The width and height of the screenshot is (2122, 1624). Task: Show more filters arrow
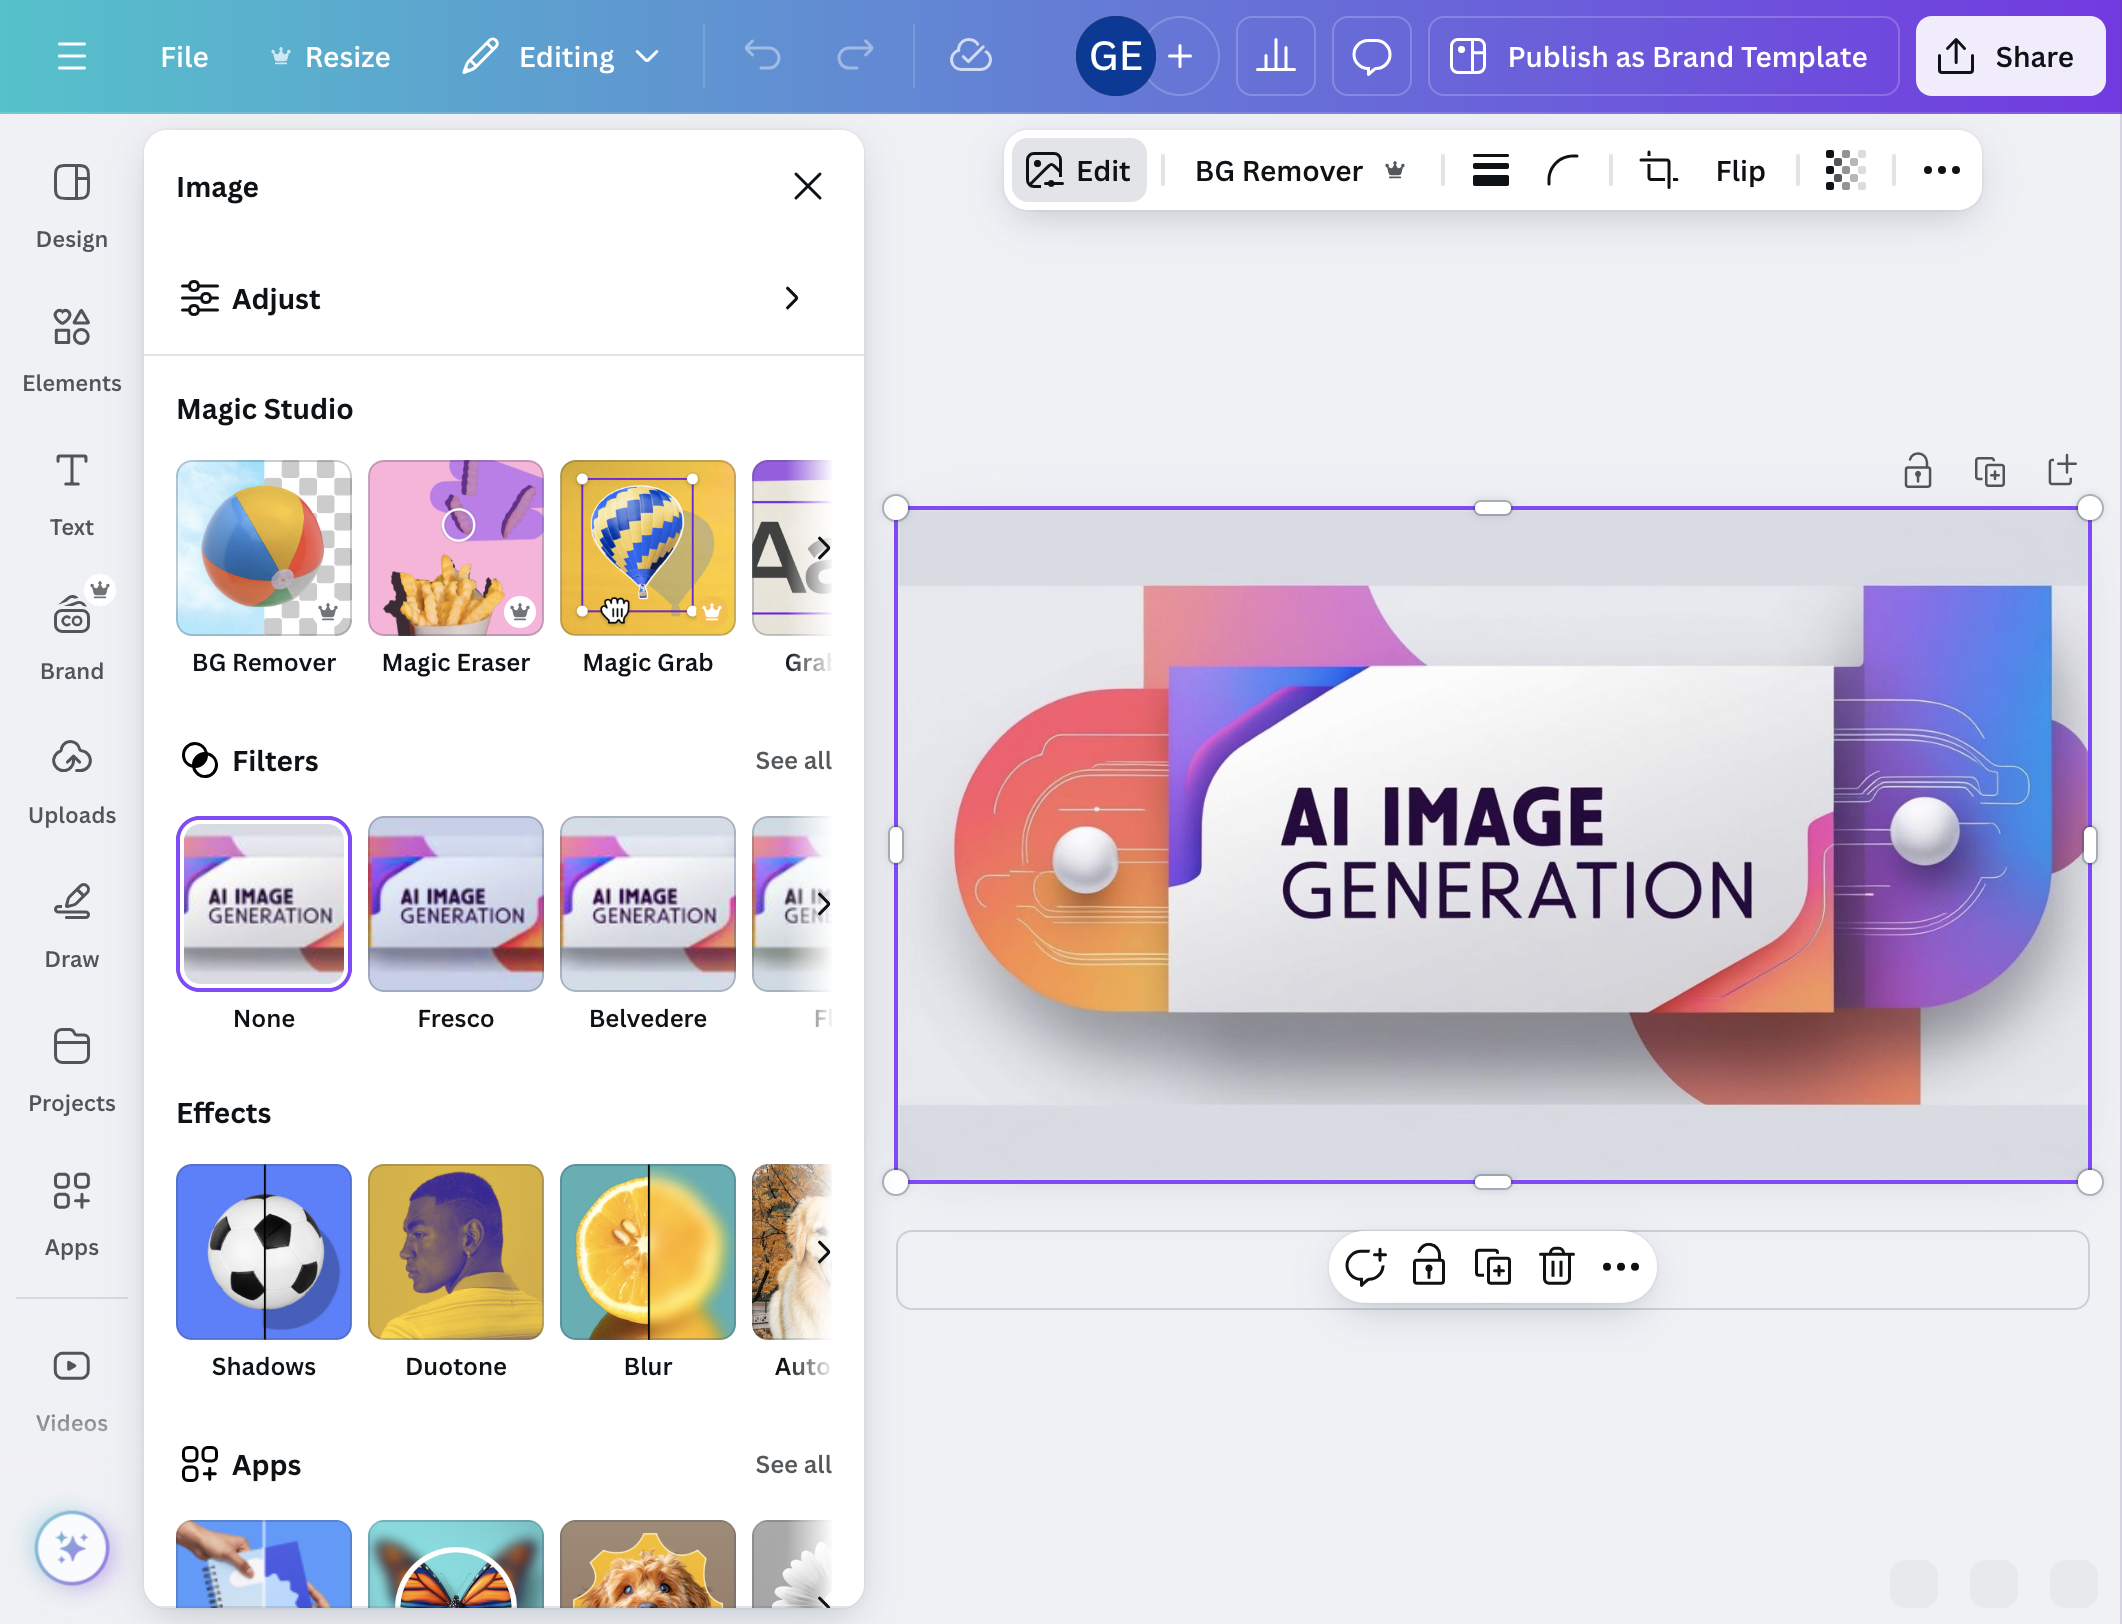click(822, 904)
